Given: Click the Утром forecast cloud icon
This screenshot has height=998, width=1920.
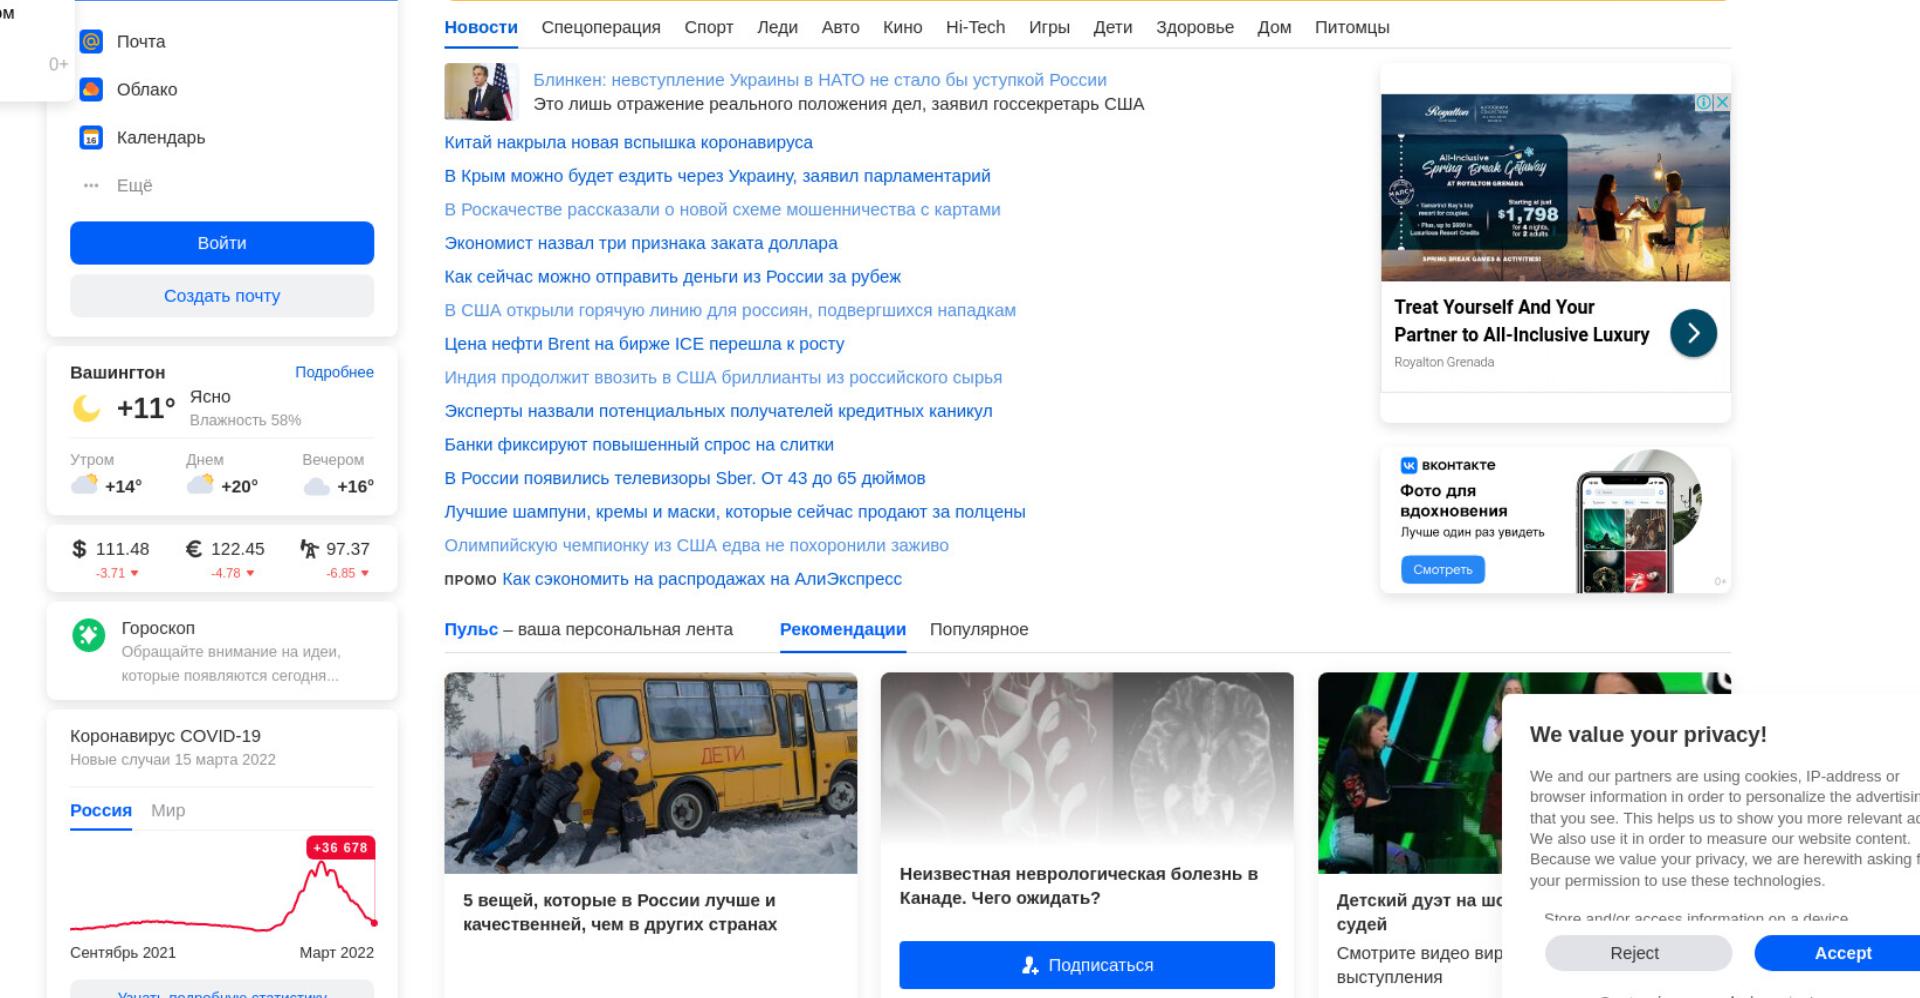Looking at the screenshot, I should [84, 485].
